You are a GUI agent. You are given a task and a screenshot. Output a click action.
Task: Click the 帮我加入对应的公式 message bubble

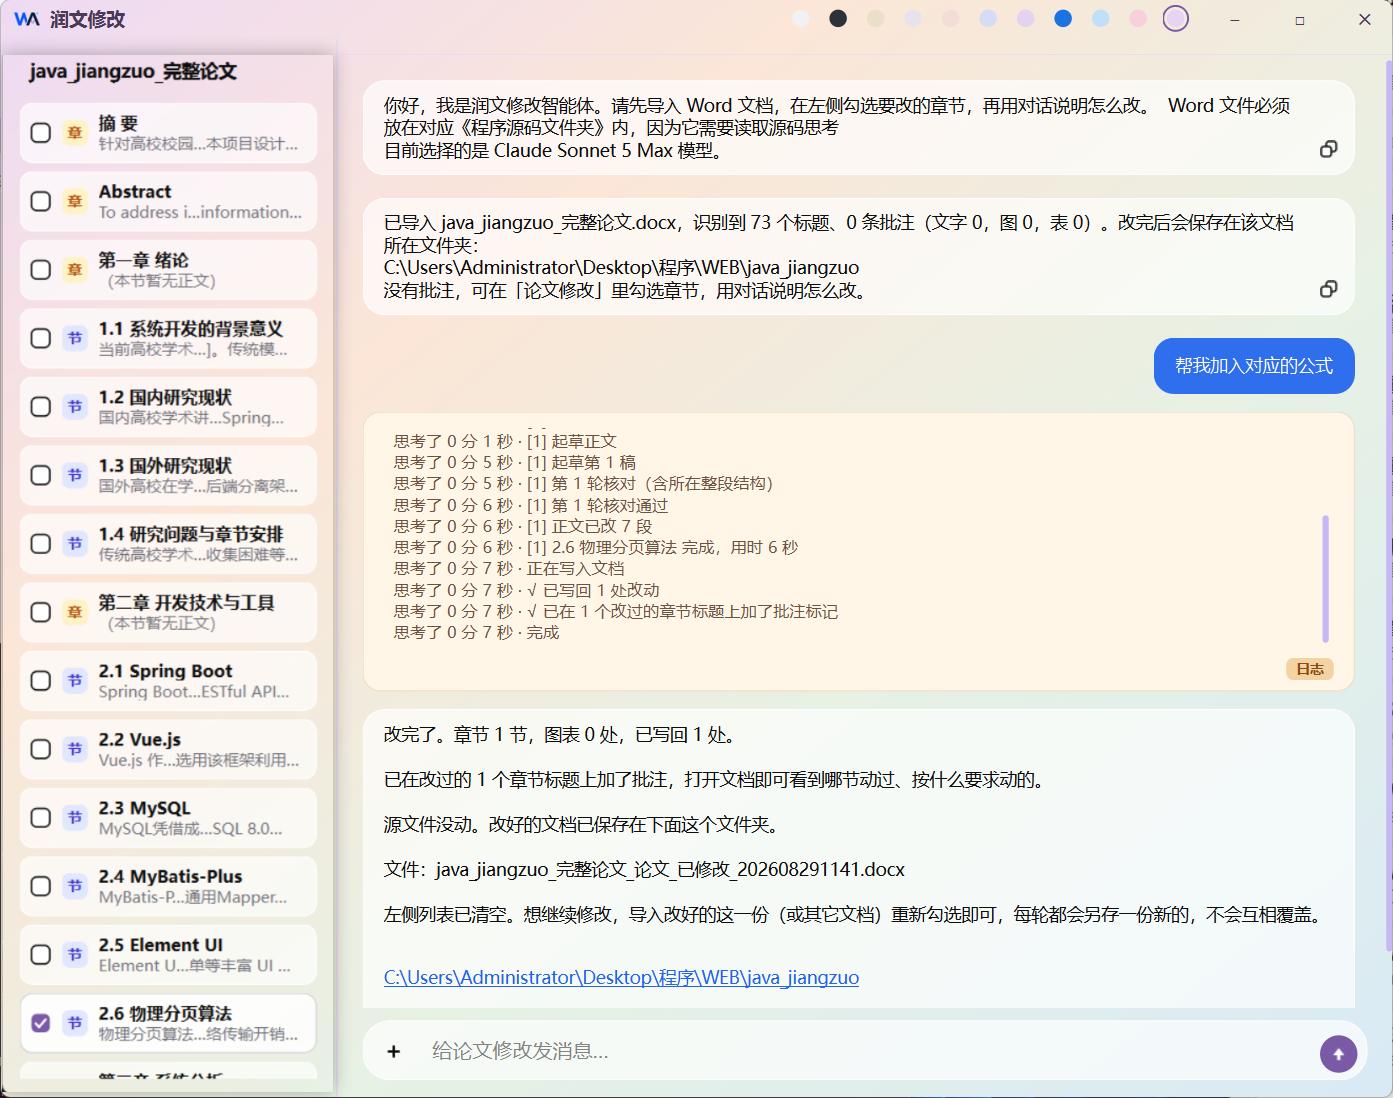1254,366
